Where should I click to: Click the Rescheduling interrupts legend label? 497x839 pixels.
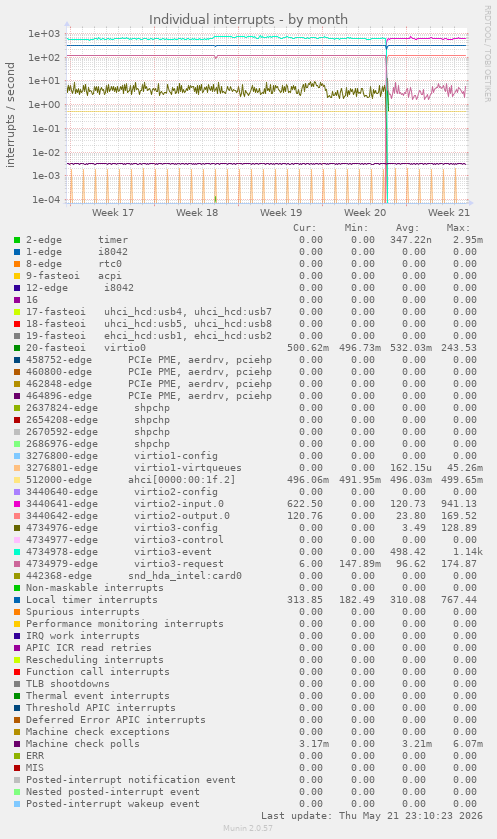click(95, 660)
